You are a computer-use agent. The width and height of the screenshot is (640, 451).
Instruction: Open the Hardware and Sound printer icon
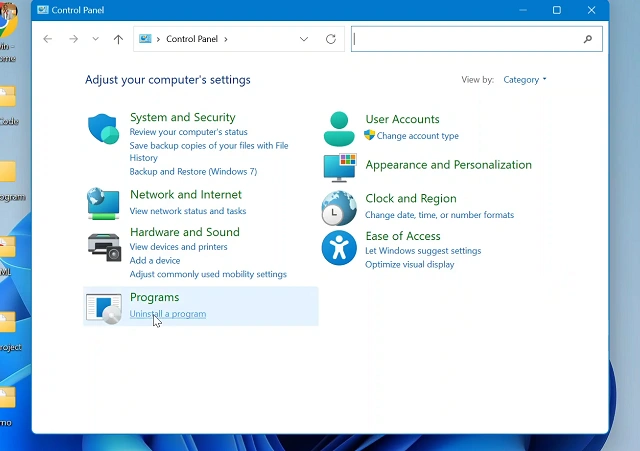[x=104, y=247]
